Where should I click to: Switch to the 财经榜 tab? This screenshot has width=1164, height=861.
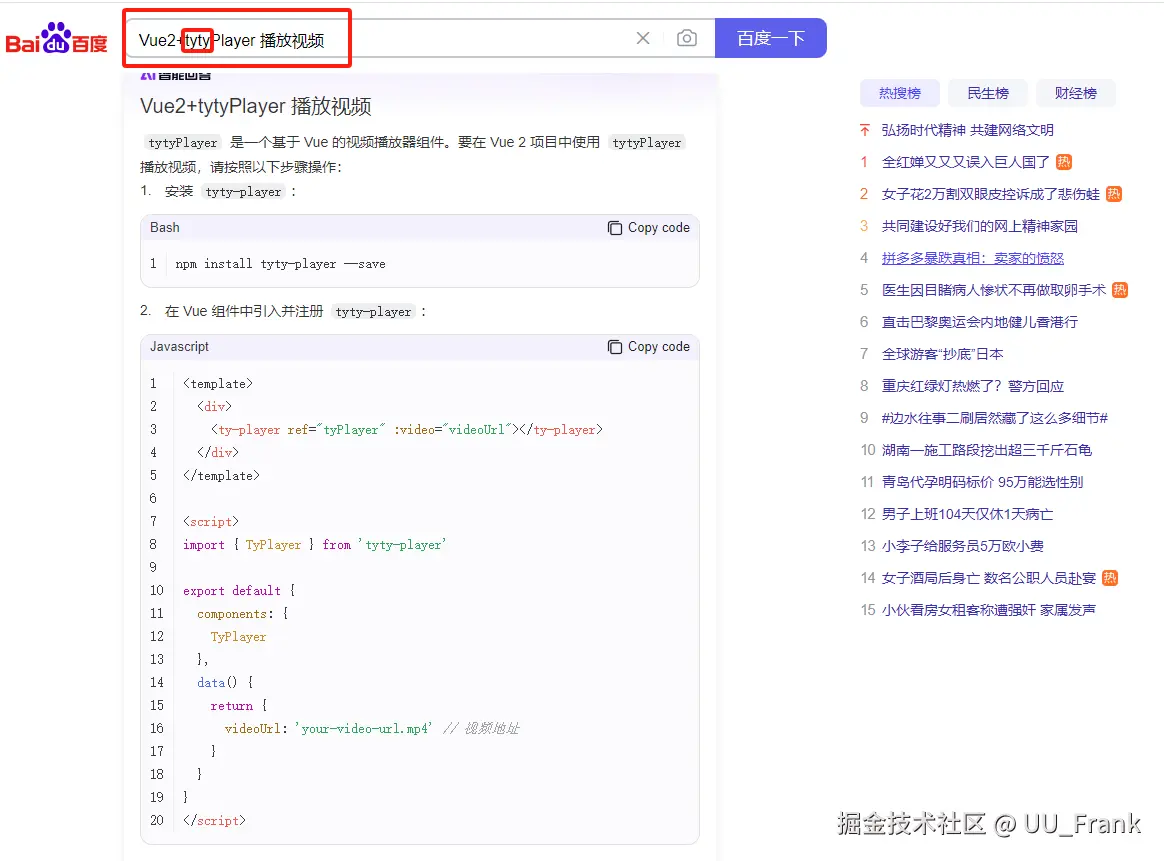click(1076, 93)
